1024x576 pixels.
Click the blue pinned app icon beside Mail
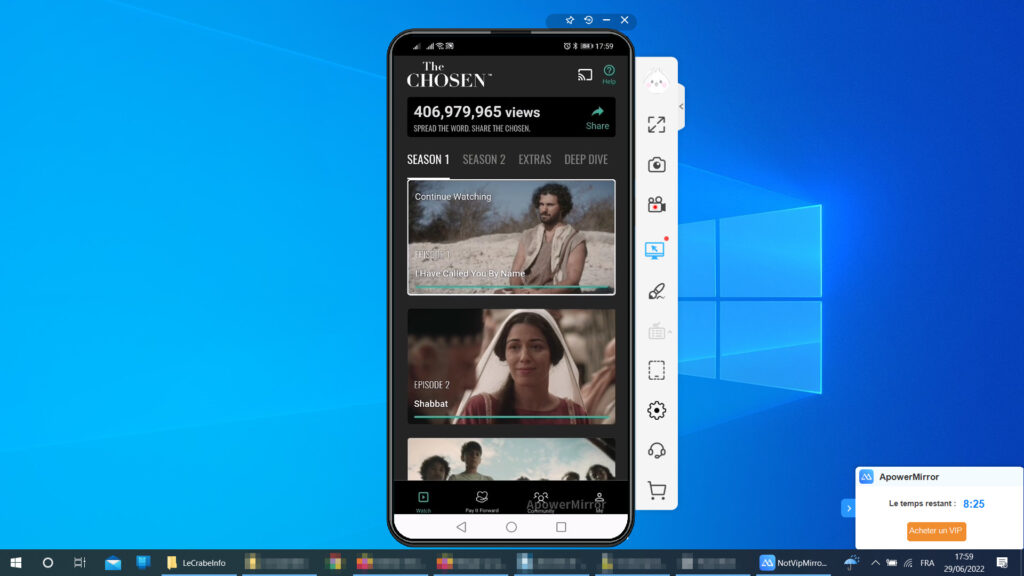click(x=144, y=562)
